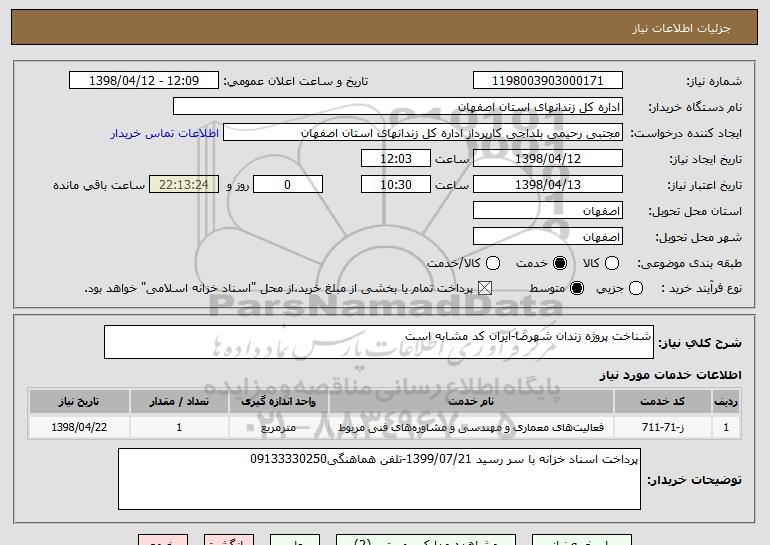Click the buyer notes text area
The image size is (770, 545).
point(379,479)
